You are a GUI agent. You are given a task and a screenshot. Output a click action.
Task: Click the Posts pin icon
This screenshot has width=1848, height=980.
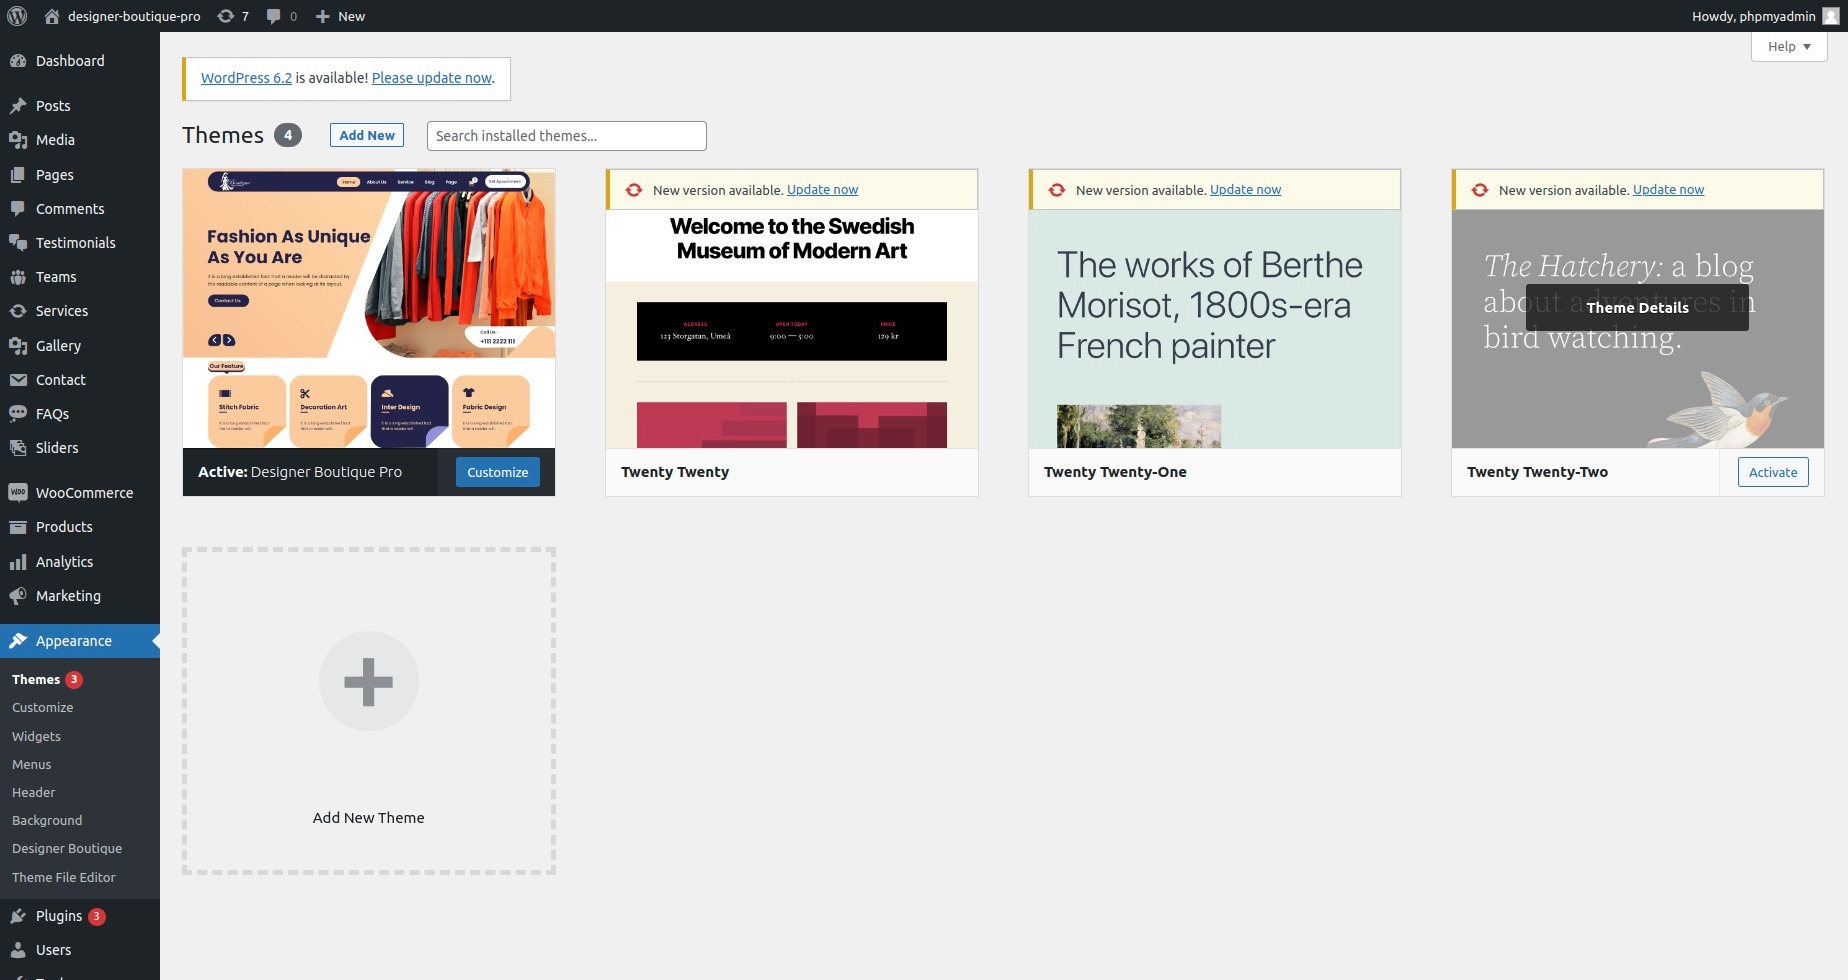click(18, 106)
